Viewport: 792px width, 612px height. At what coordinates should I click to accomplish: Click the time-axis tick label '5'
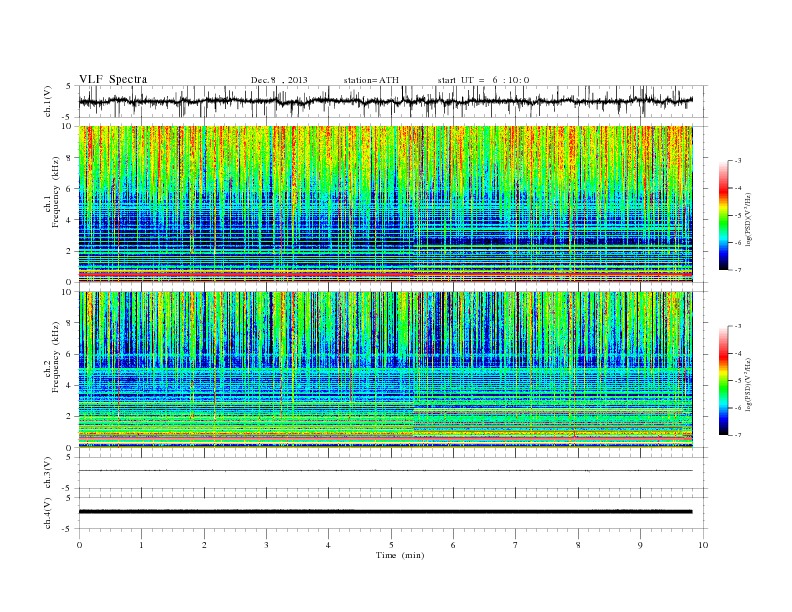point(391,545)
